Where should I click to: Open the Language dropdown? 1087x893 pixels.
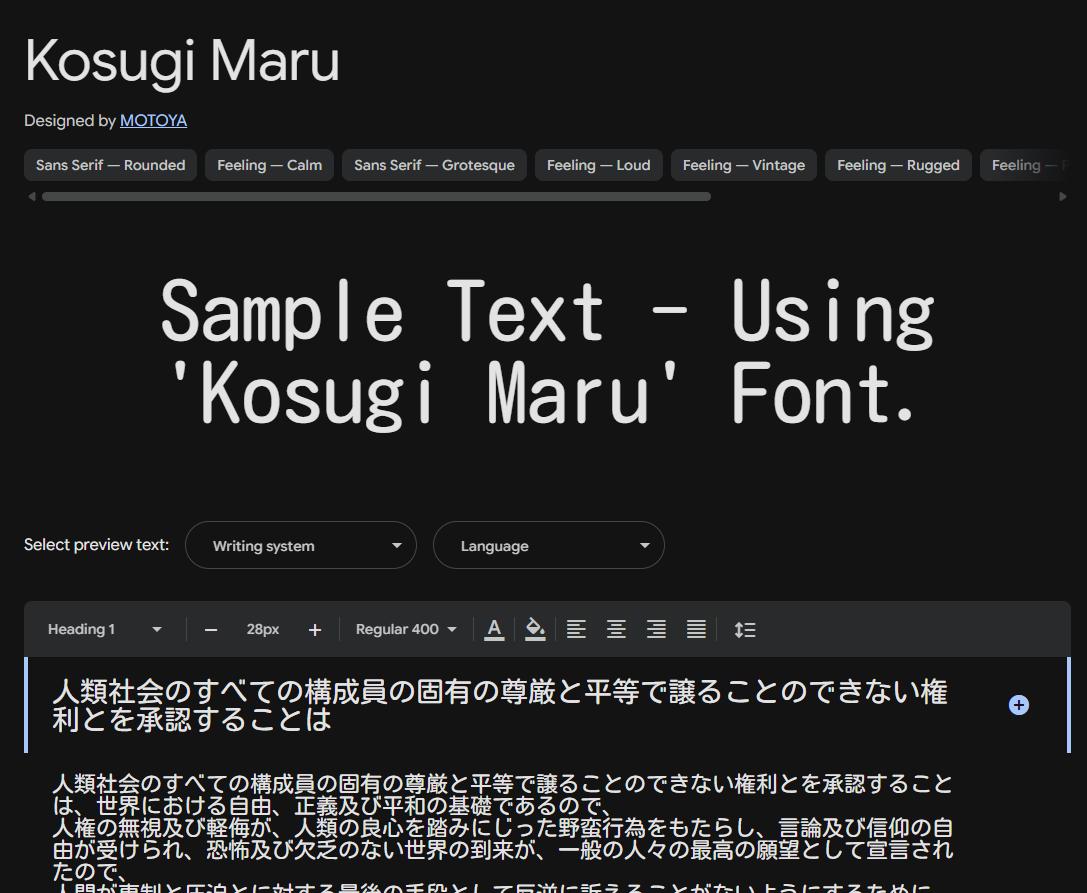tap(548, 546)
